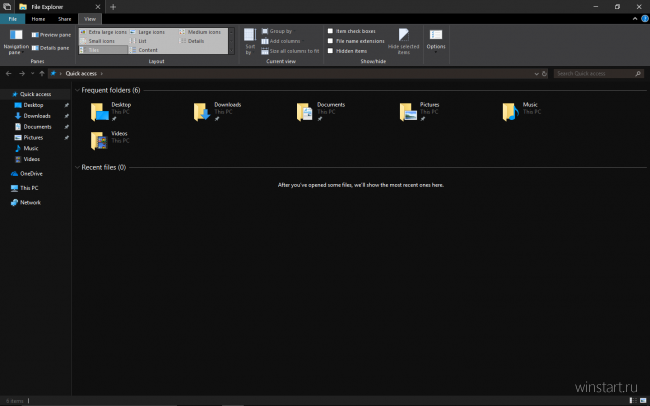Select the Details layout option

pyautogui.click(x=195, y=41)
